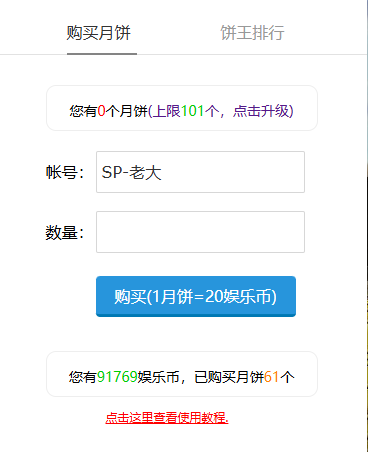
Task: Click the 帐号: label
Action: 65,173
